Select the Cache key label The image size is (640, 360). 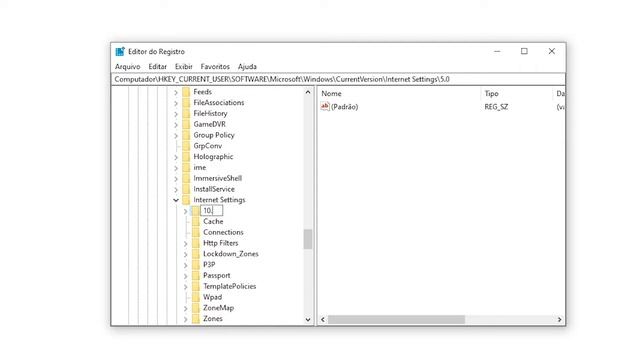click(x=213, y=222)
